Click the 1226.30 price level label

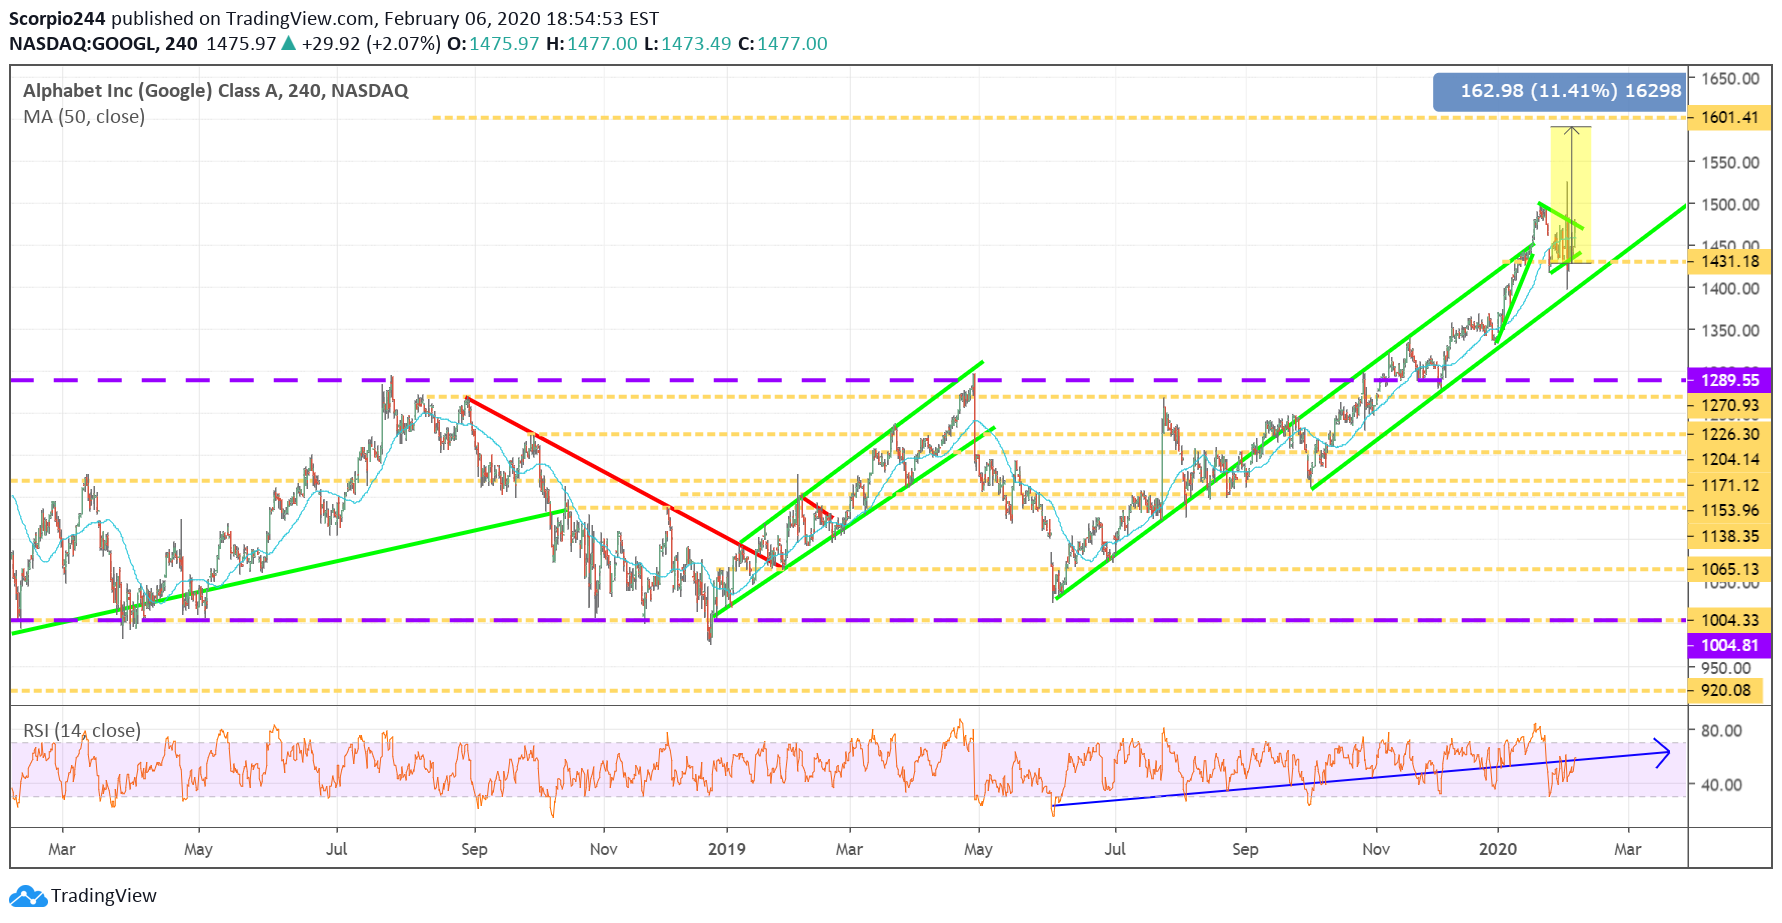[x=1729, y=434]
